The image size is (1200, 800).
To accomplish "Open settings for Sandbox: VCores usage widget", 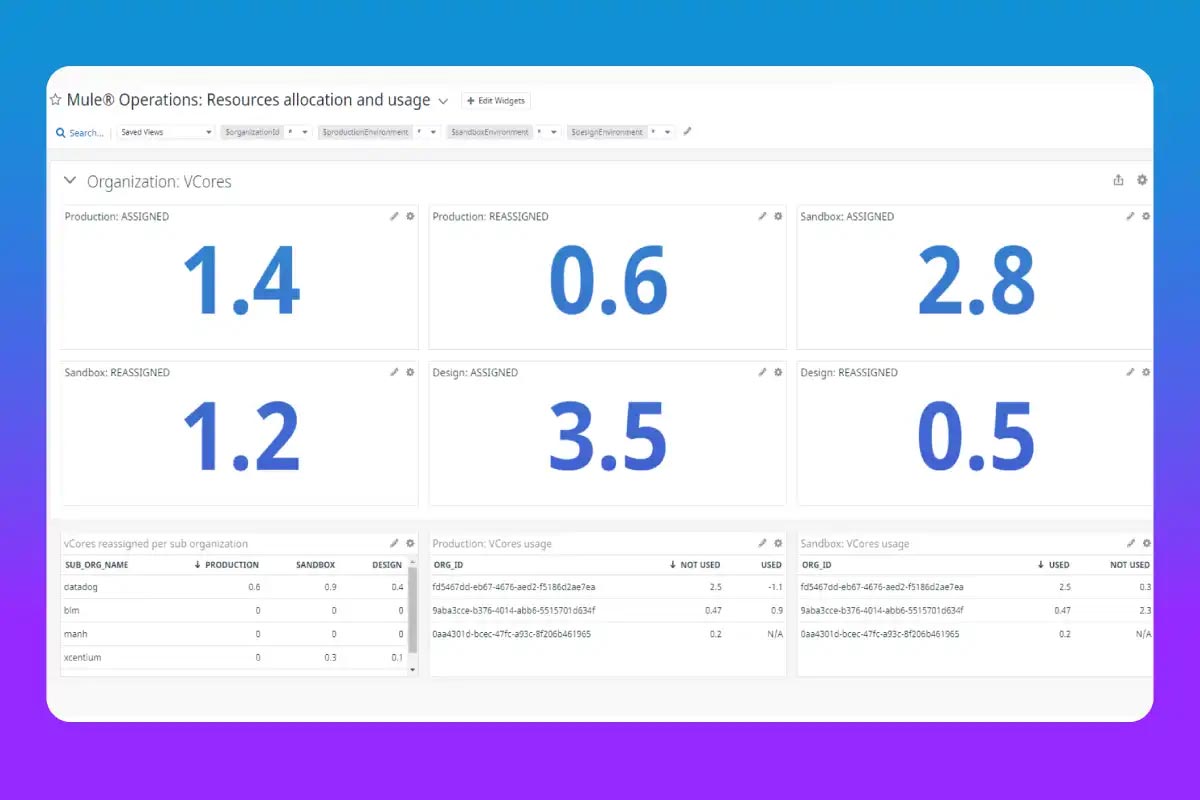I will tap(1146, 543).
